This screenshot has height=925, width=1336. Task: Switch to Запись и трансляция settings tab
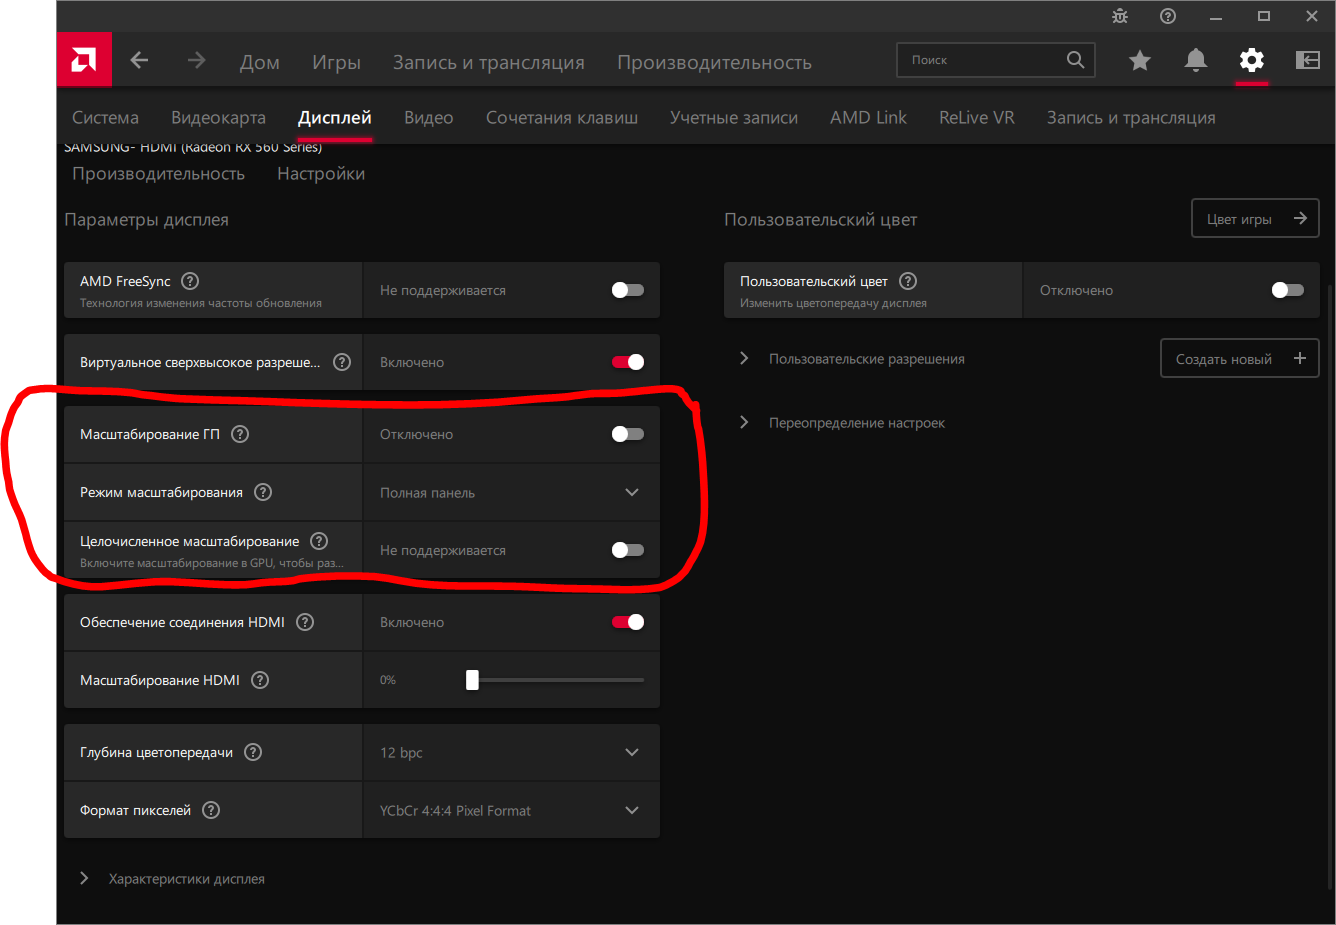1131,118
